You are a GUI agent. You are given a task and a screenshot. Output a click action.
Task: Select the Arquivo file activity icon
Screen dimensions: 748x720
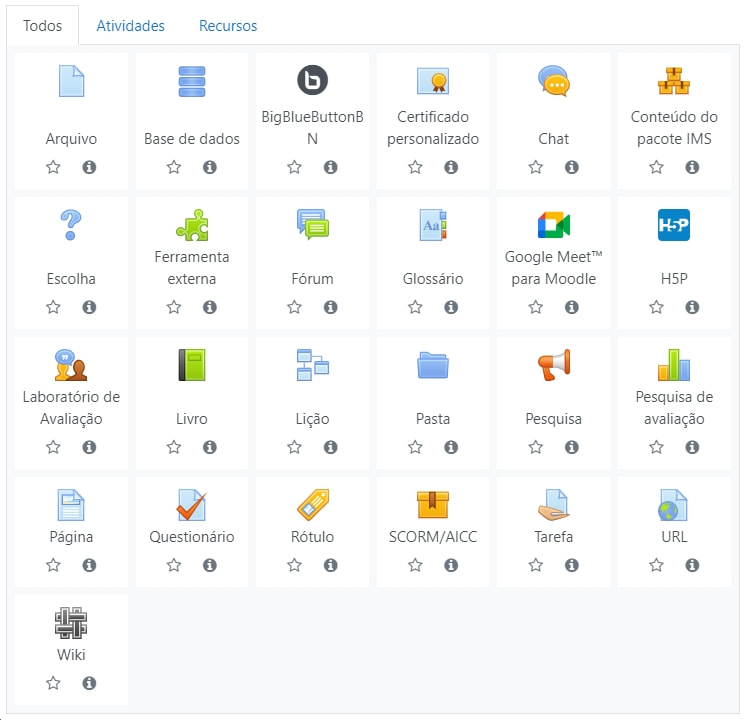[x=71, y=81]
